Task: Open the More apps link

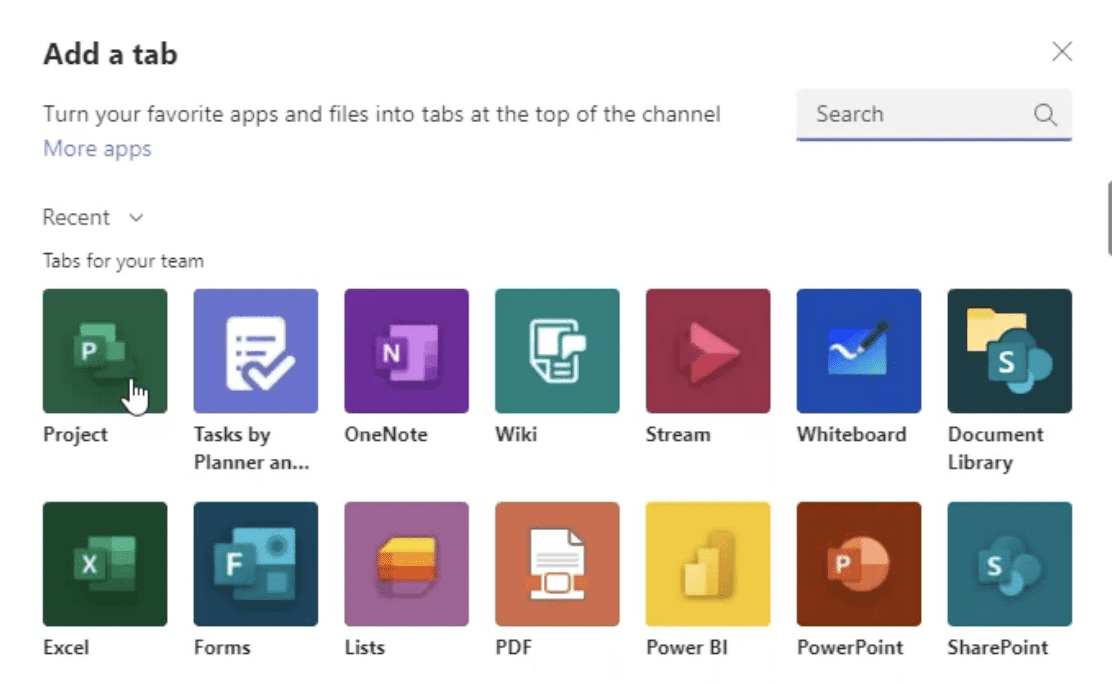Action: click(x=97, y=148)
